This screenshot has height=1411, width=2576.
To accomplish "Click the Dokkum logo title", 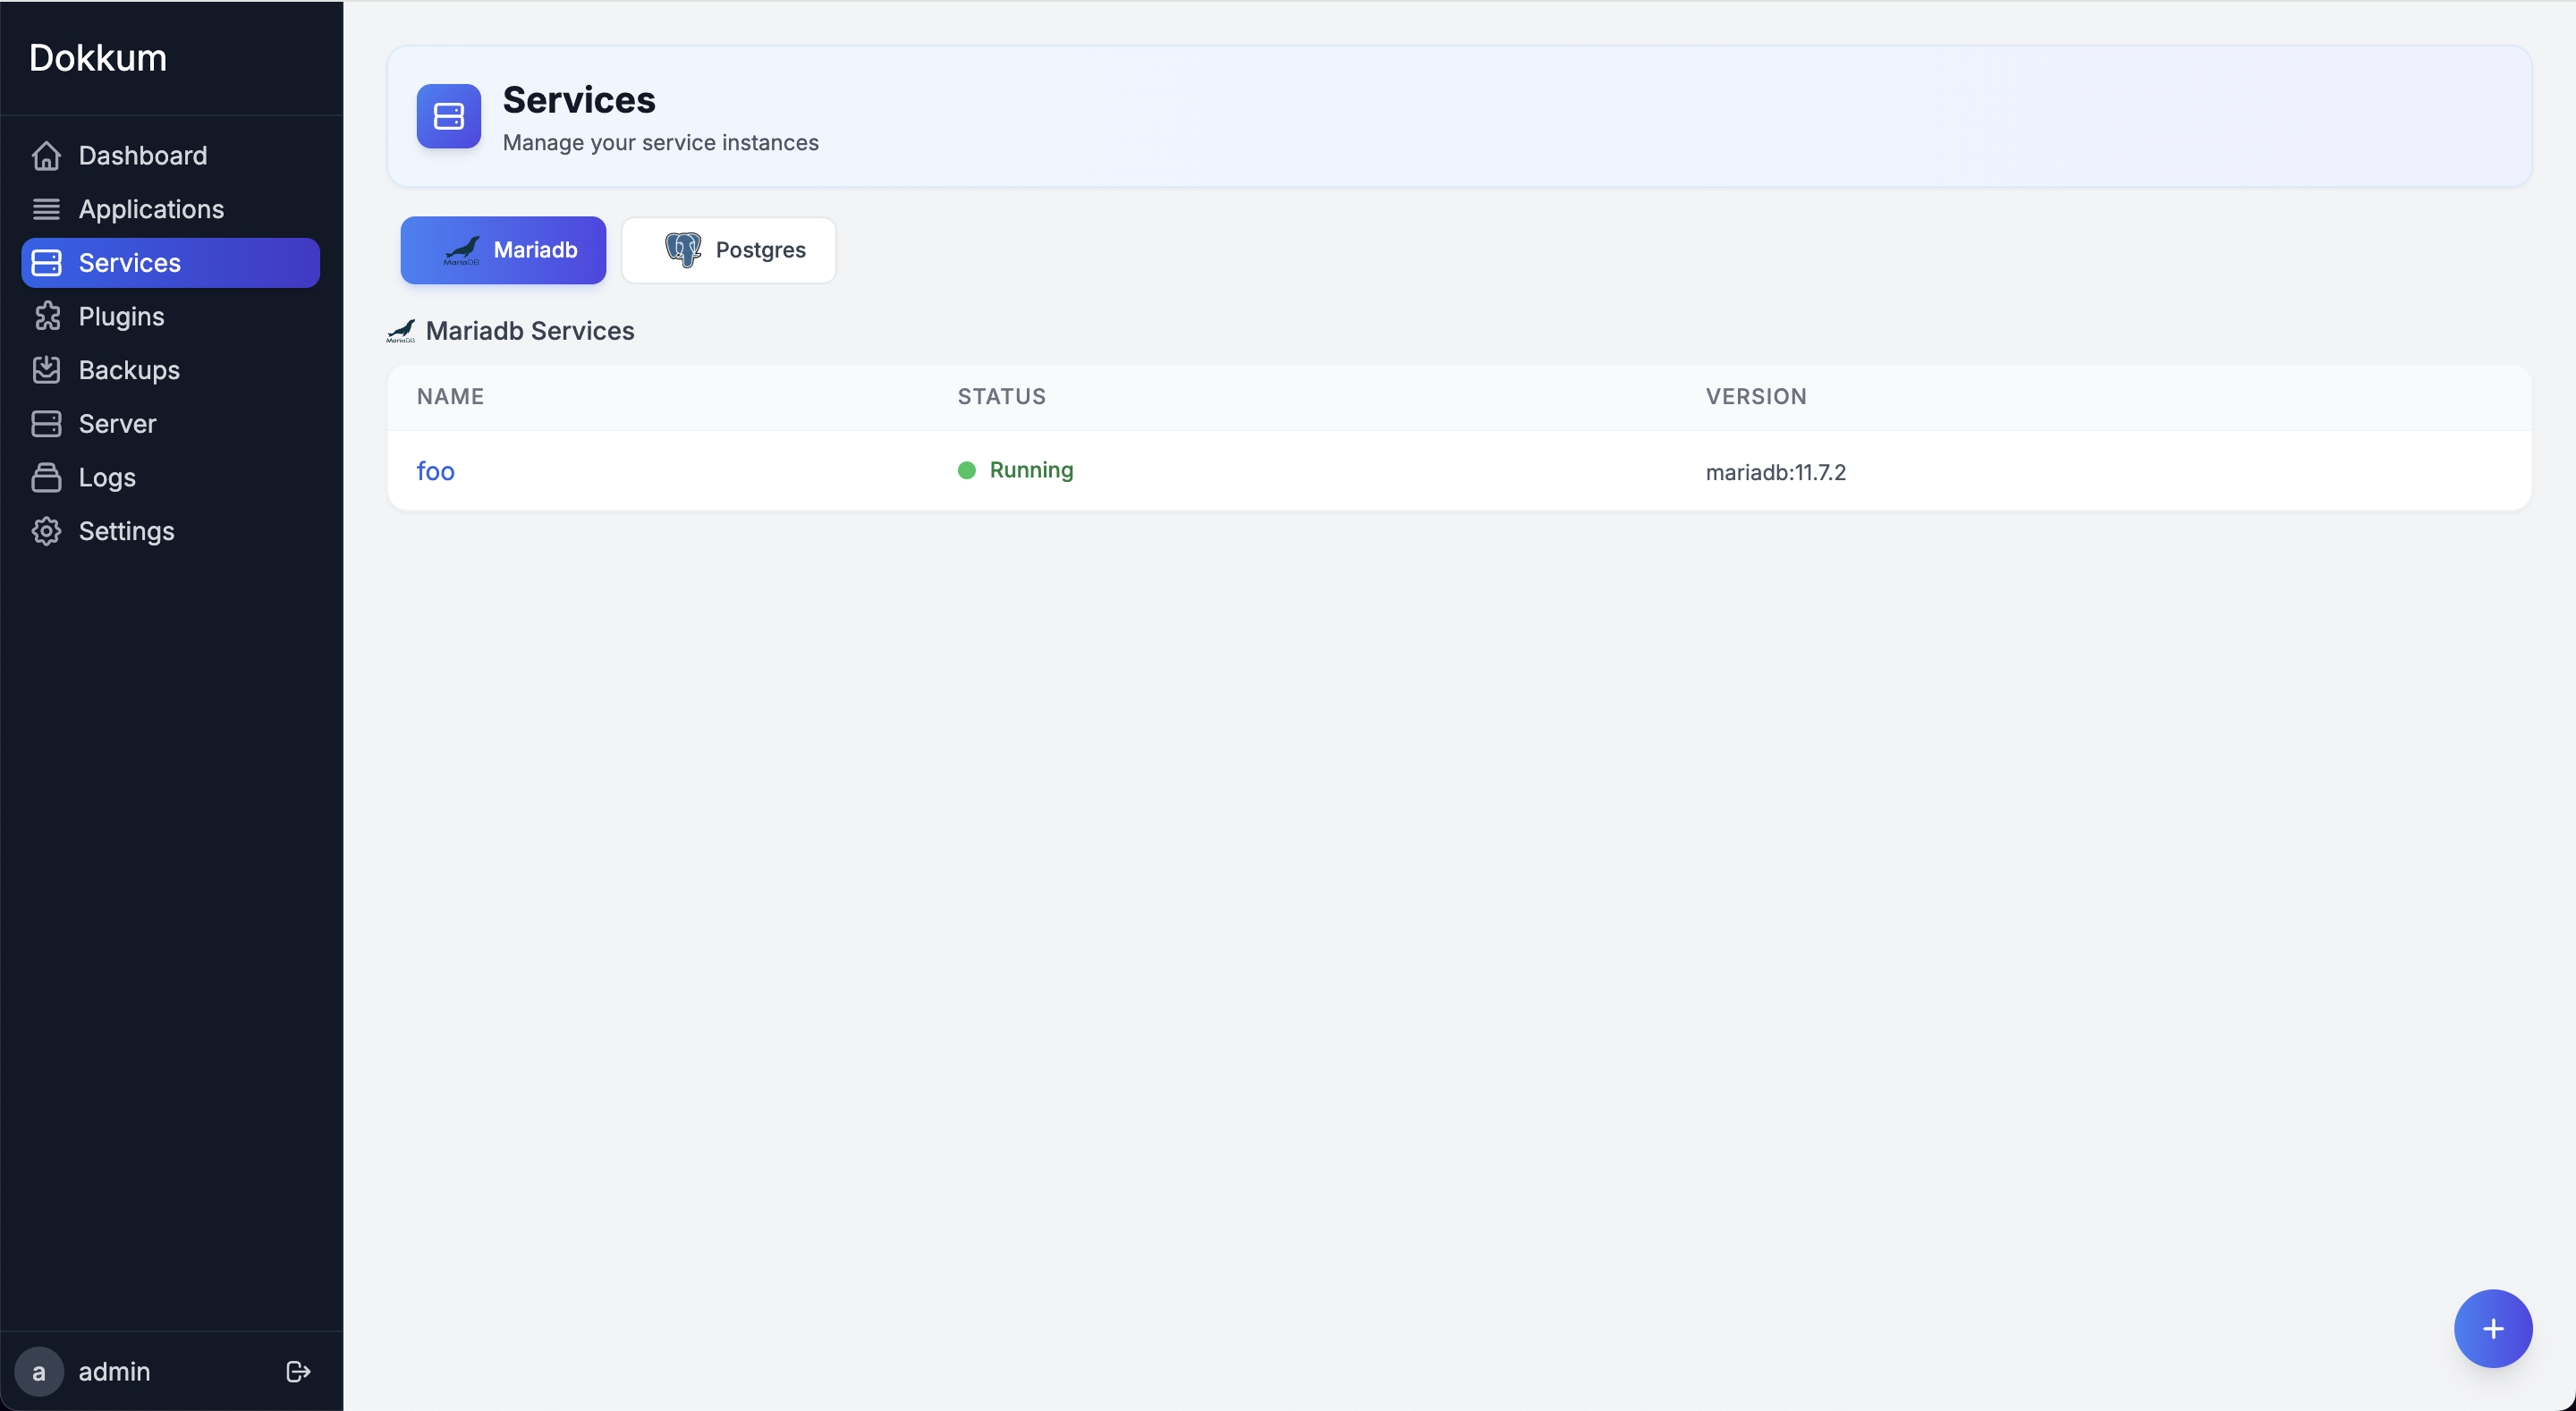I will 98,58.
